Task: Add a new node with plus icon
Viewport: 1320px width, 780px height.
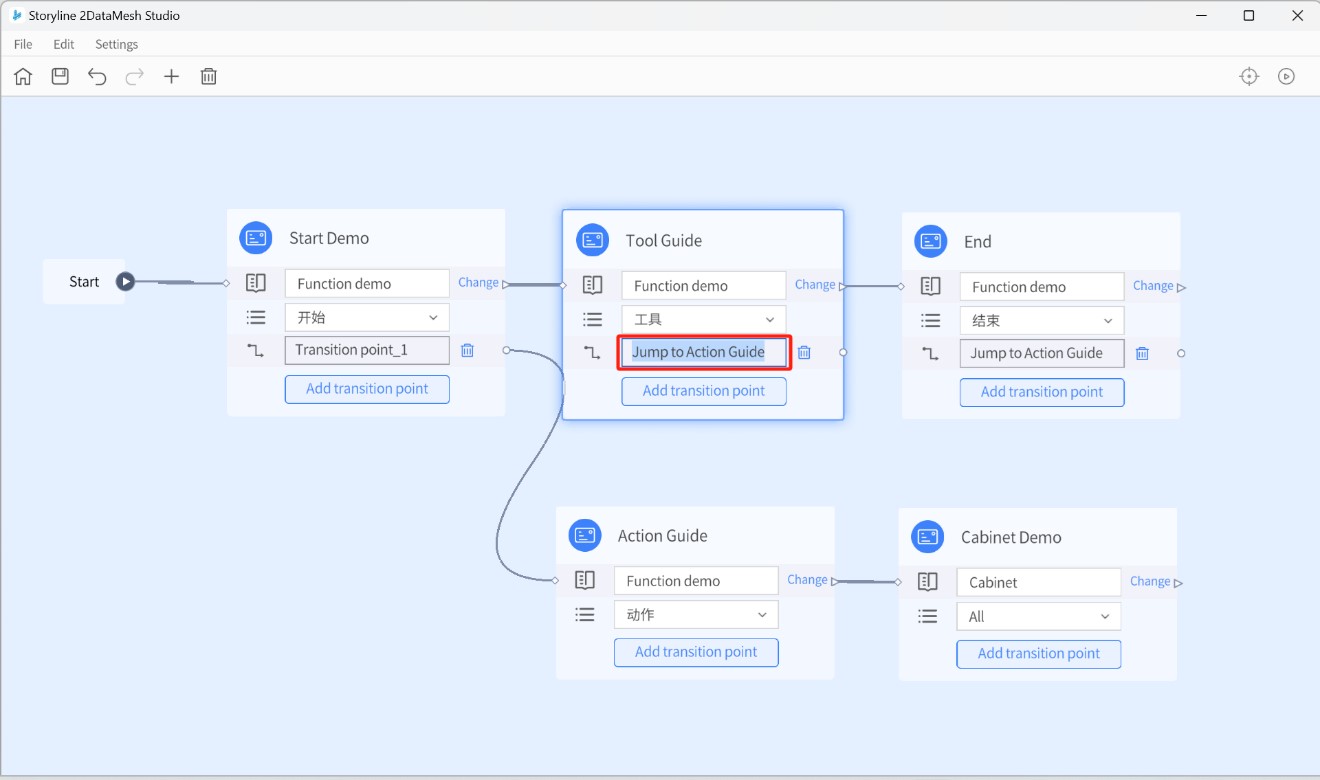Action: (x=172, y=76)
